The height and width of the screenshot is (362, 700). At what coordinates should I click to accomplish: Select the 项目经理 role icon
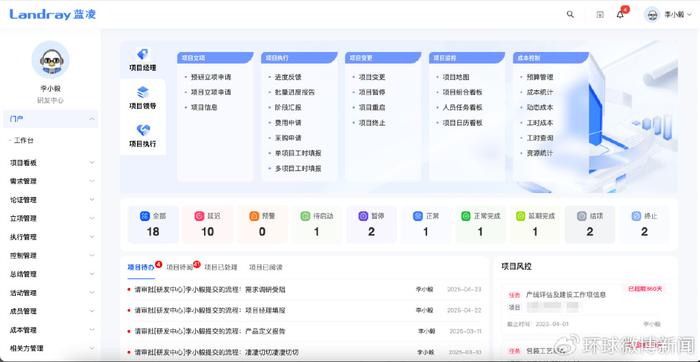click(x=142, y=54)
